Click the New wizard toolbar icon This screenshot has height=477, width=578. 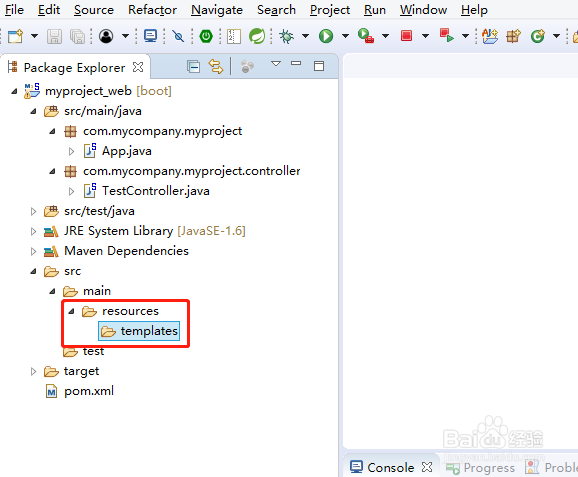click(15, 36)
